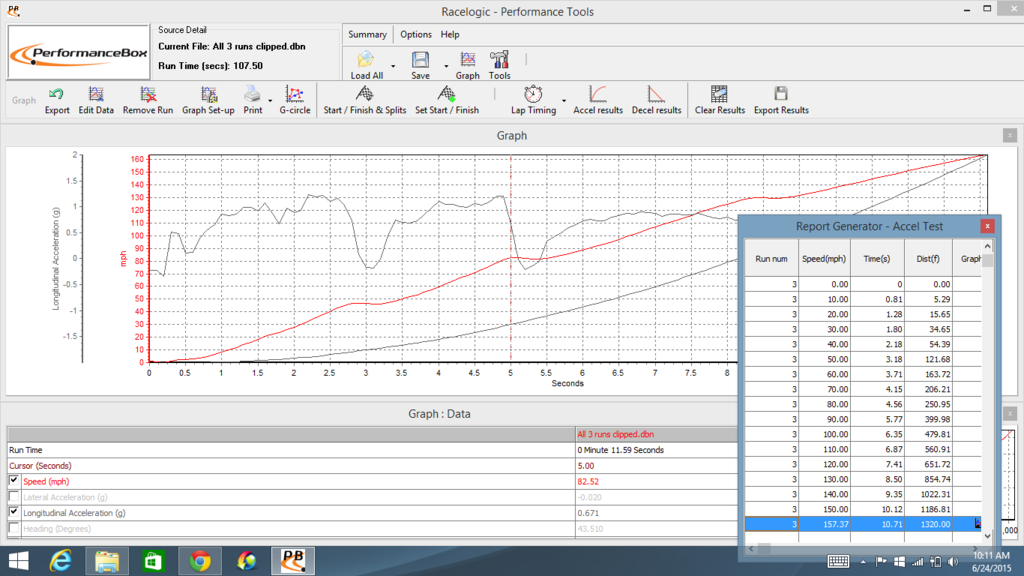This screenshot has height=576, width=1024.
Task: Click Set Start / Finish tool
Action: [x=447, y=101]
